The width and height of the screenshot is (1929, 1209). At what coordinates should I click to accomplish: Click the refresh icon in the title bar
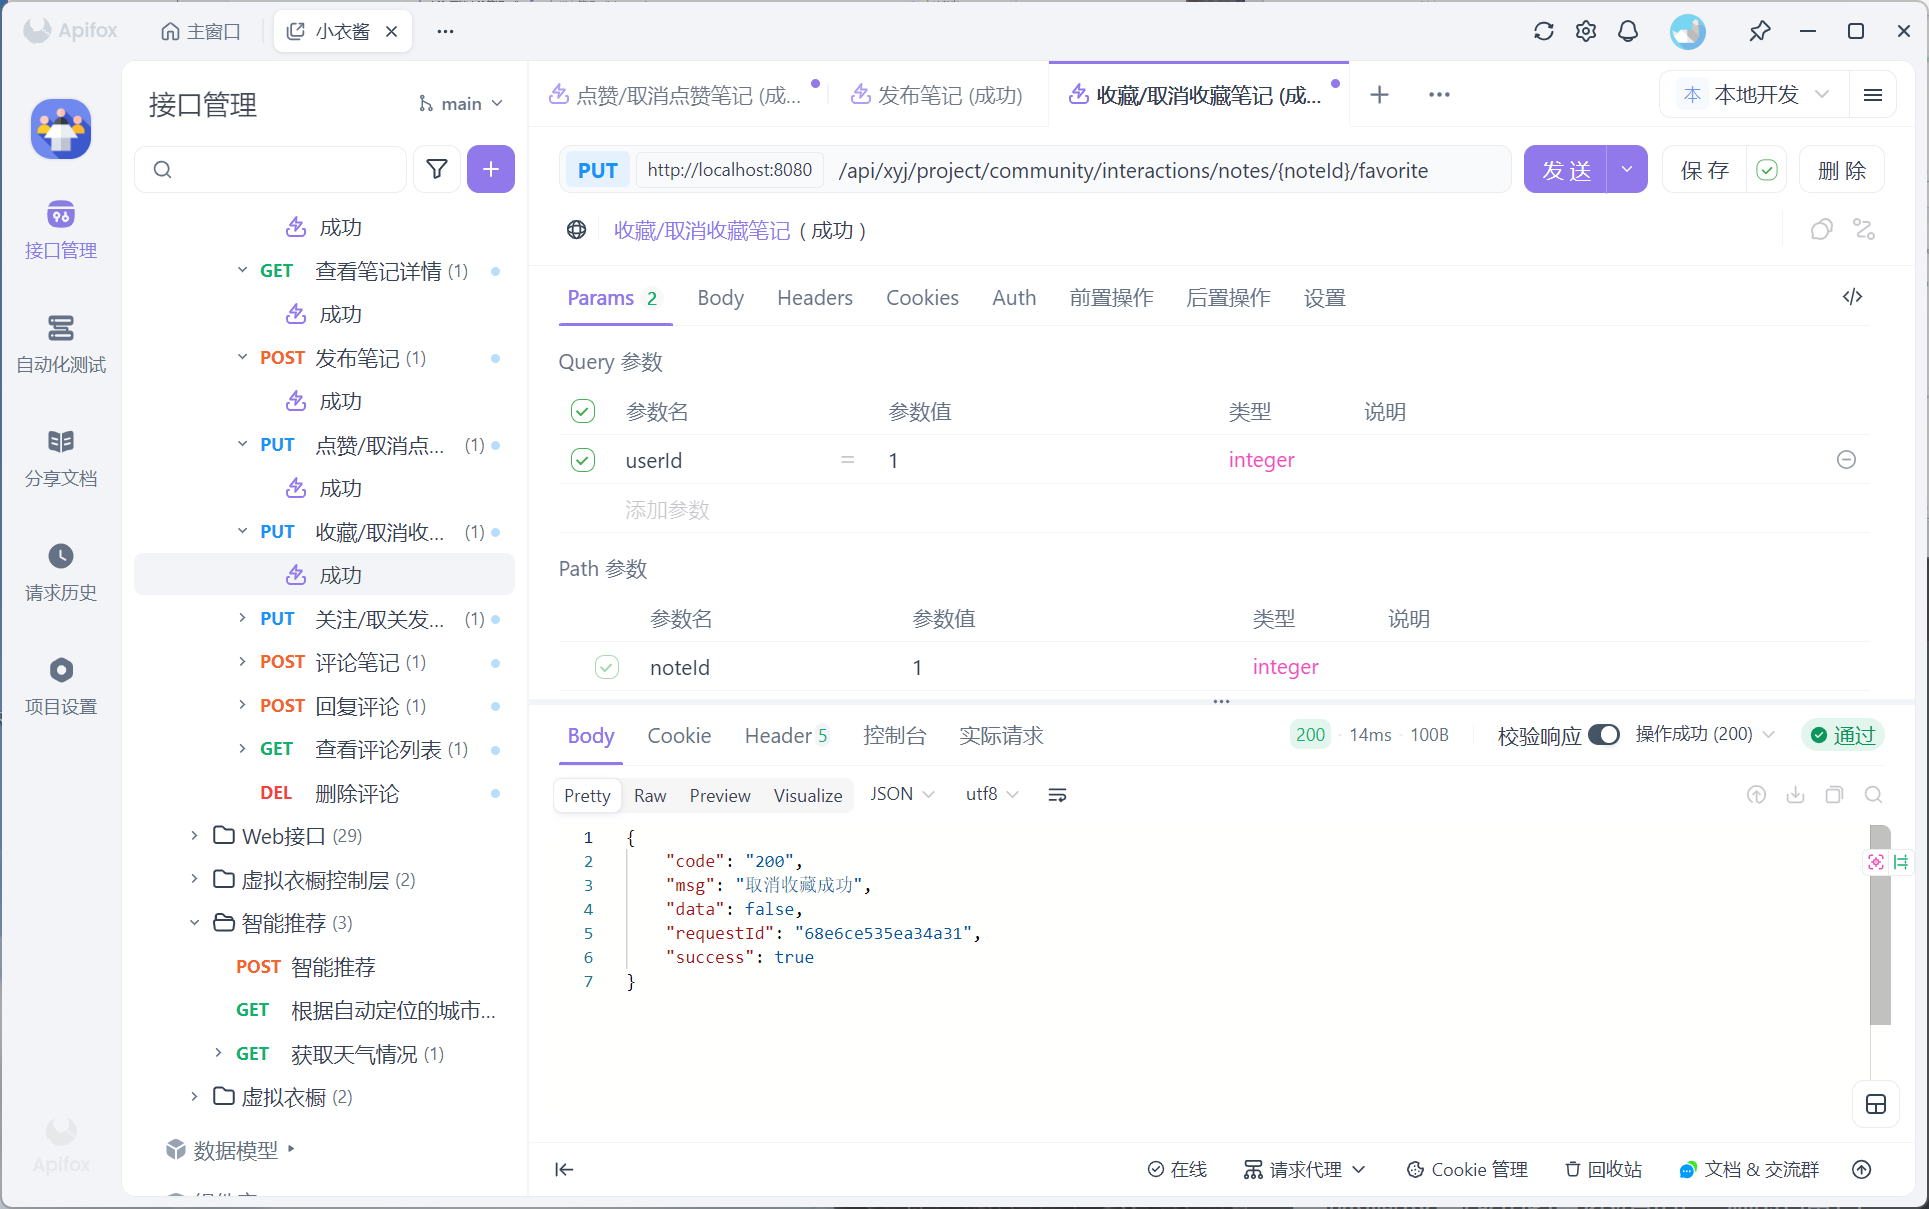click(x=1543, y=31)
